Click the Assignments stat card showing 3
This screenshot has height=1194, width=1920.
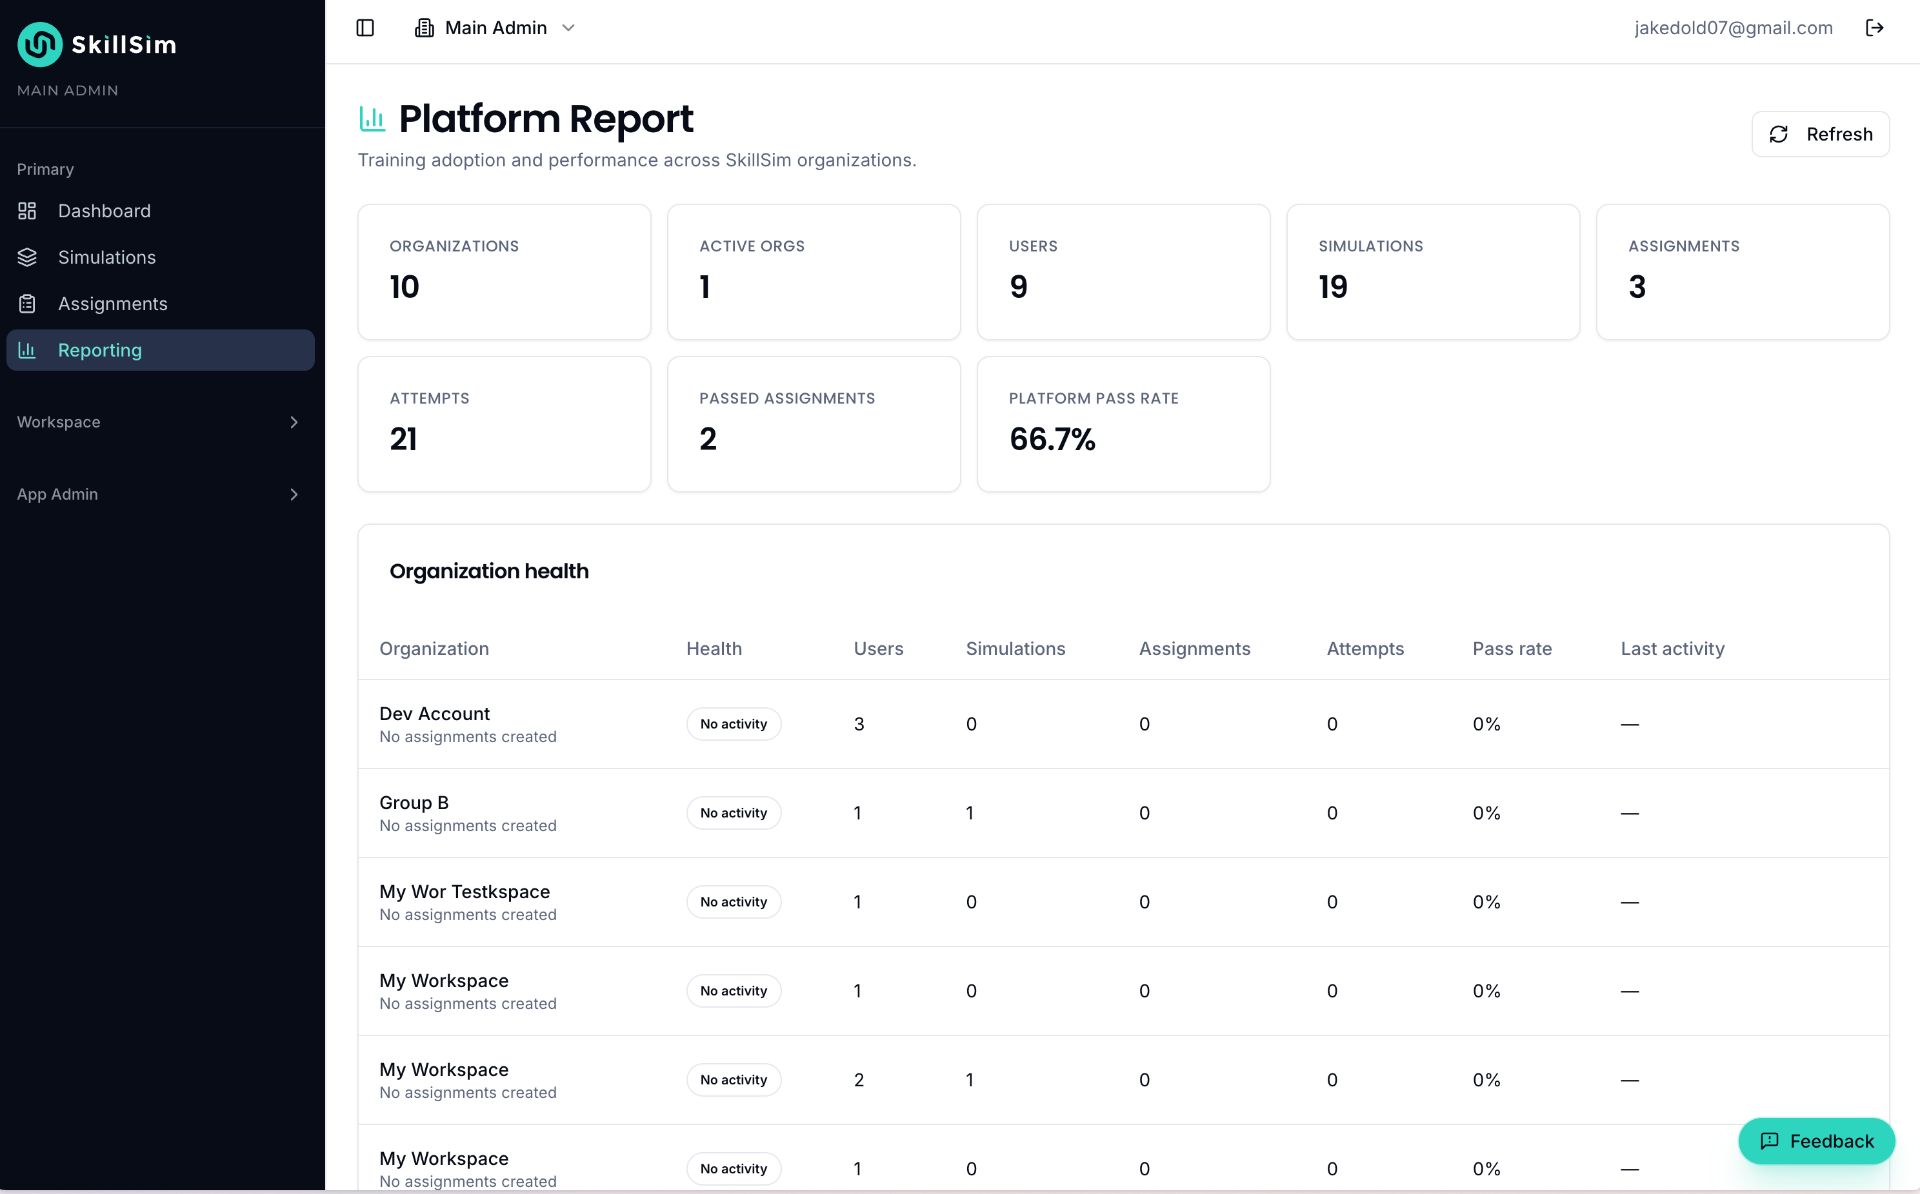click(x=1742, y=272)
